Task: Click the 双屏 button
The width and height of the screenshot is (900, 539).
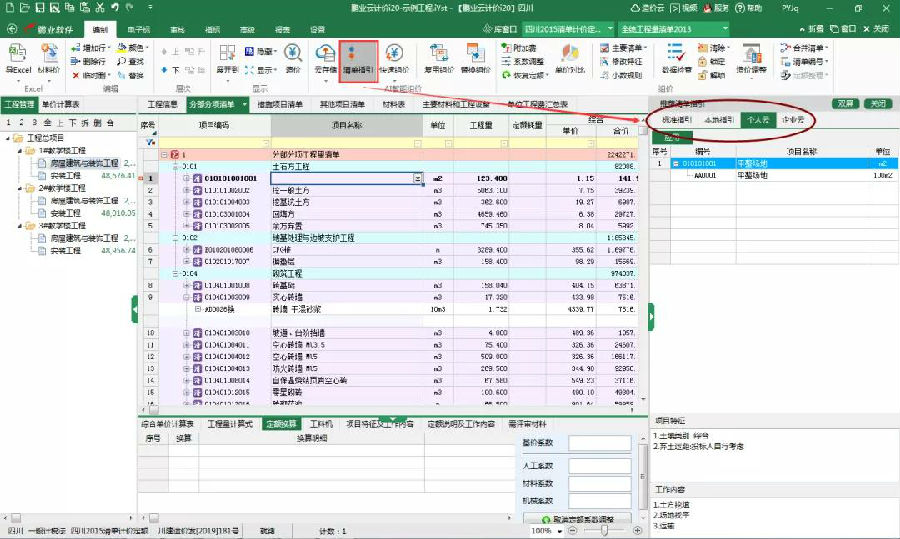Action: (845, 103)
